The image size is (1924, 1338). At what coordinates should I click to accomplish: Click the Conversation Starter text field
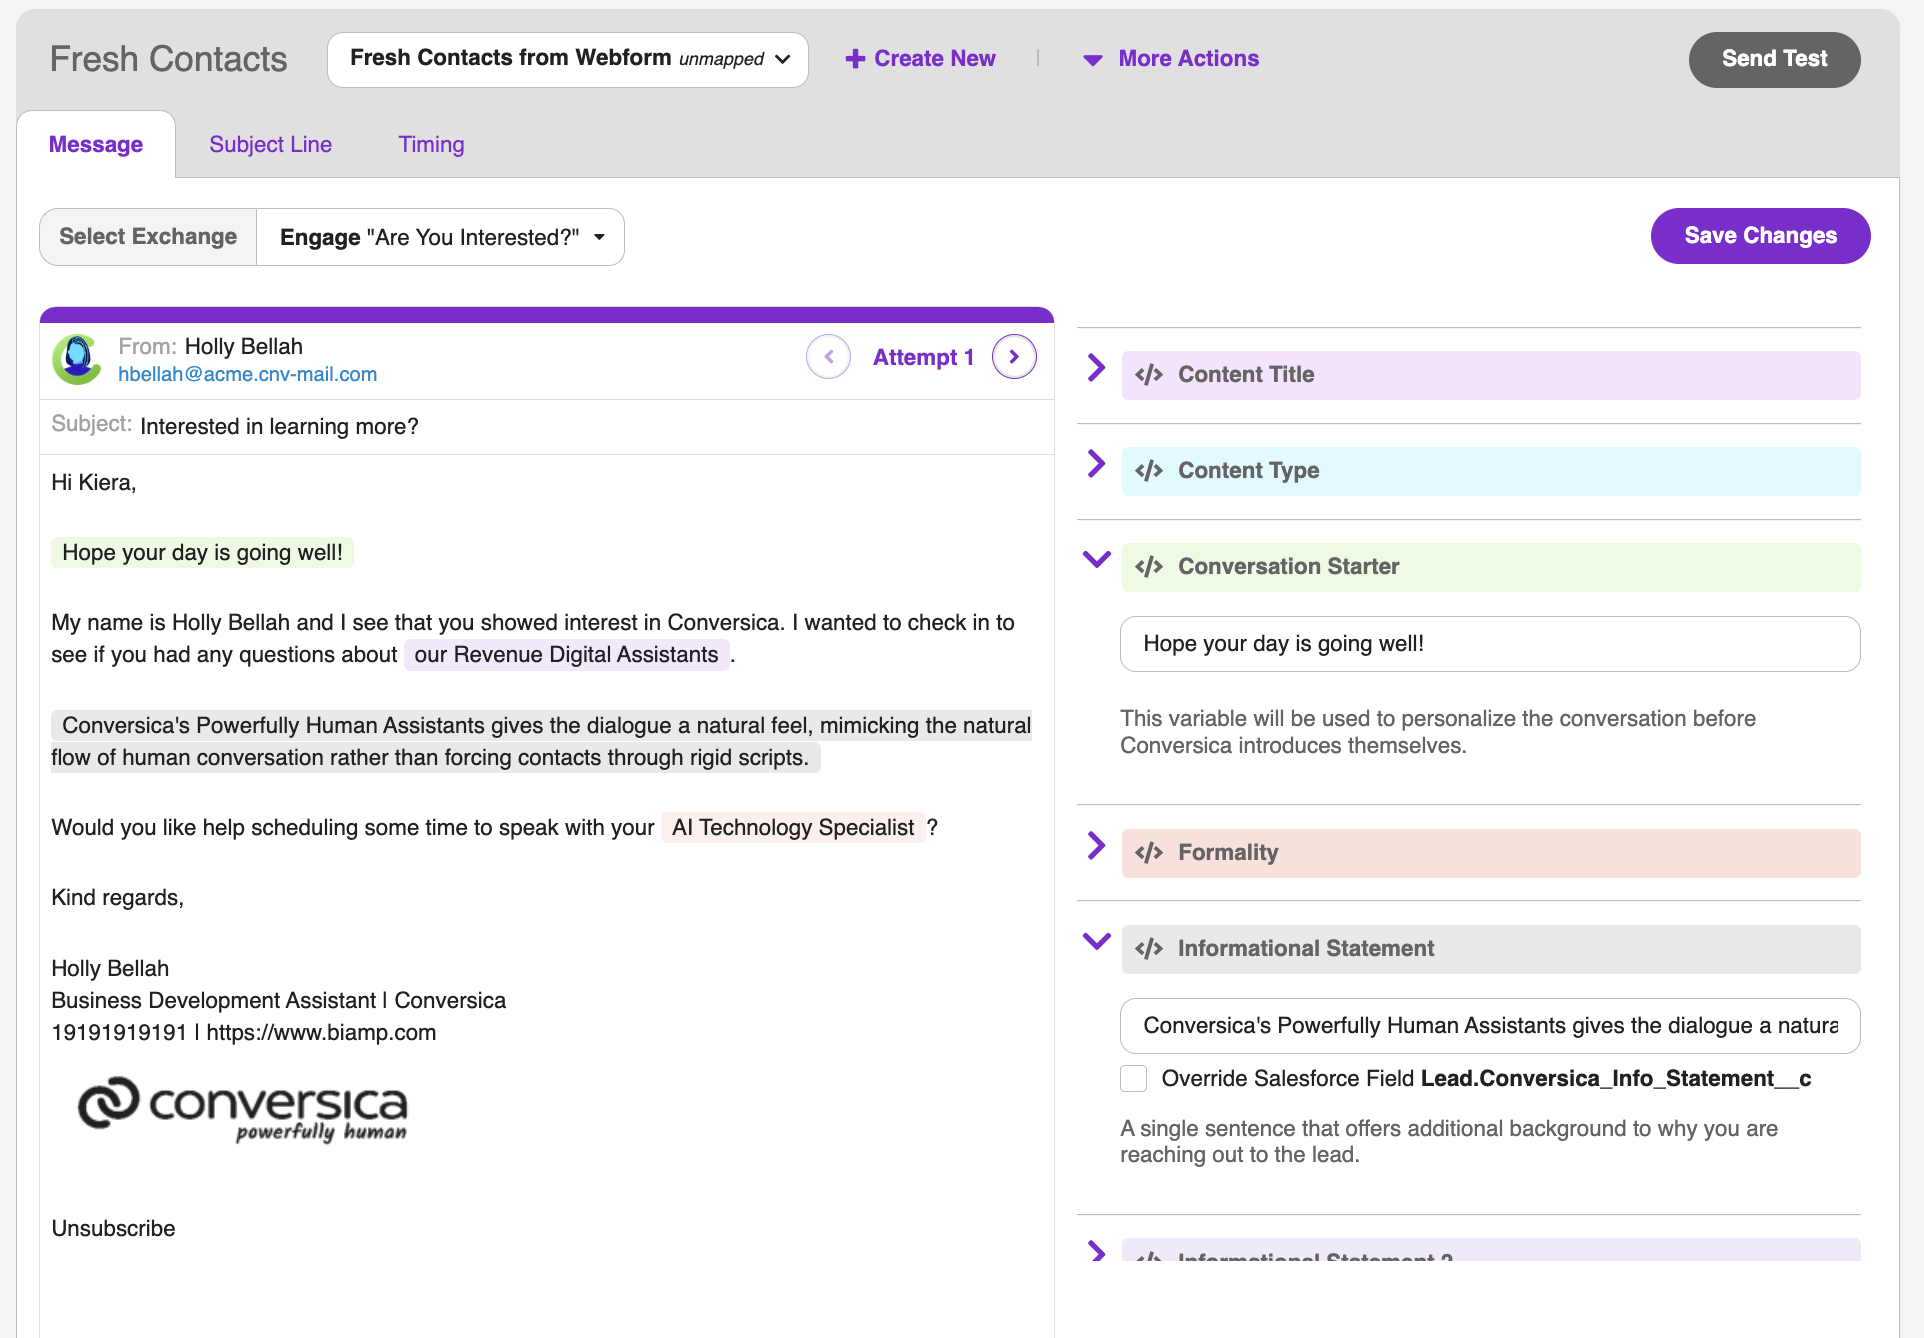[x=1489, y=644]
